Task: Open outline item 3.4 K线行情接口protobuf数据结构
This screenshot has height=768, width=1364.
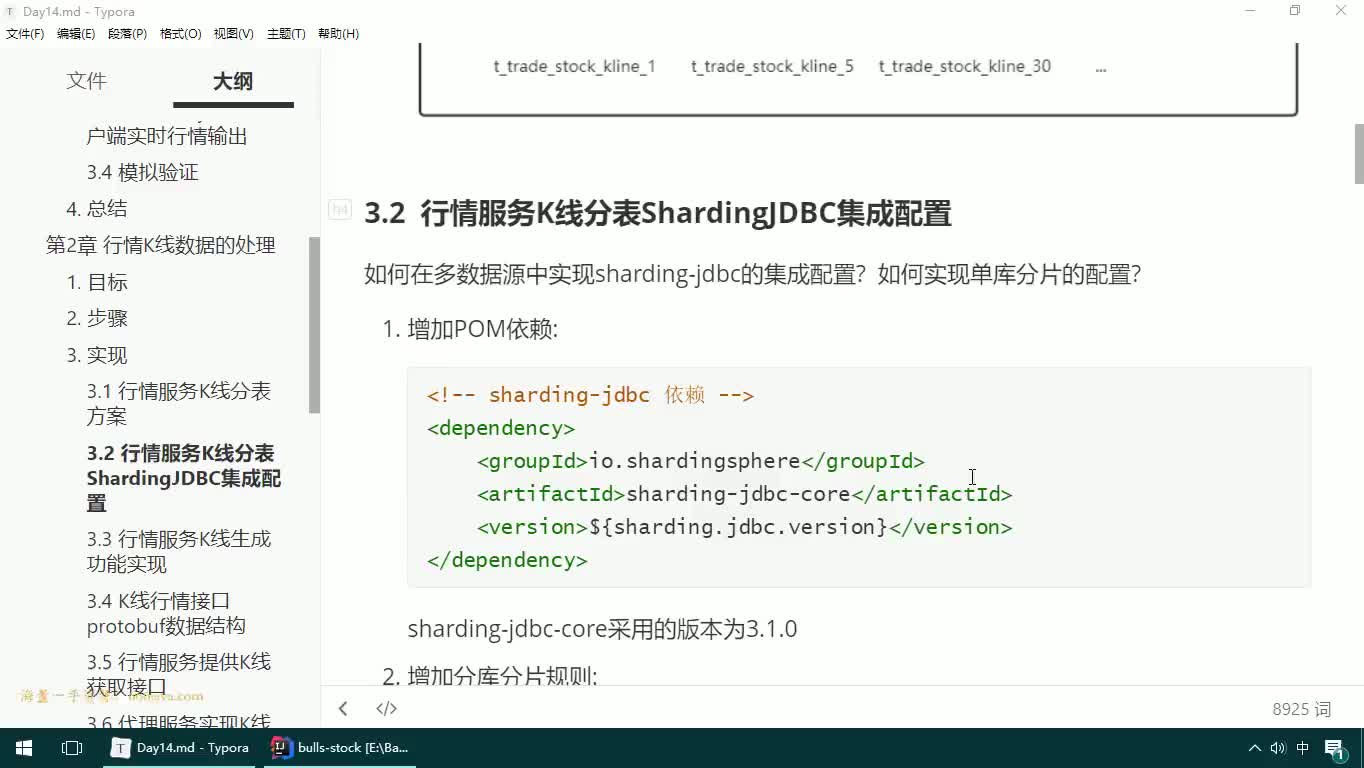Action: tap(166, 613)
